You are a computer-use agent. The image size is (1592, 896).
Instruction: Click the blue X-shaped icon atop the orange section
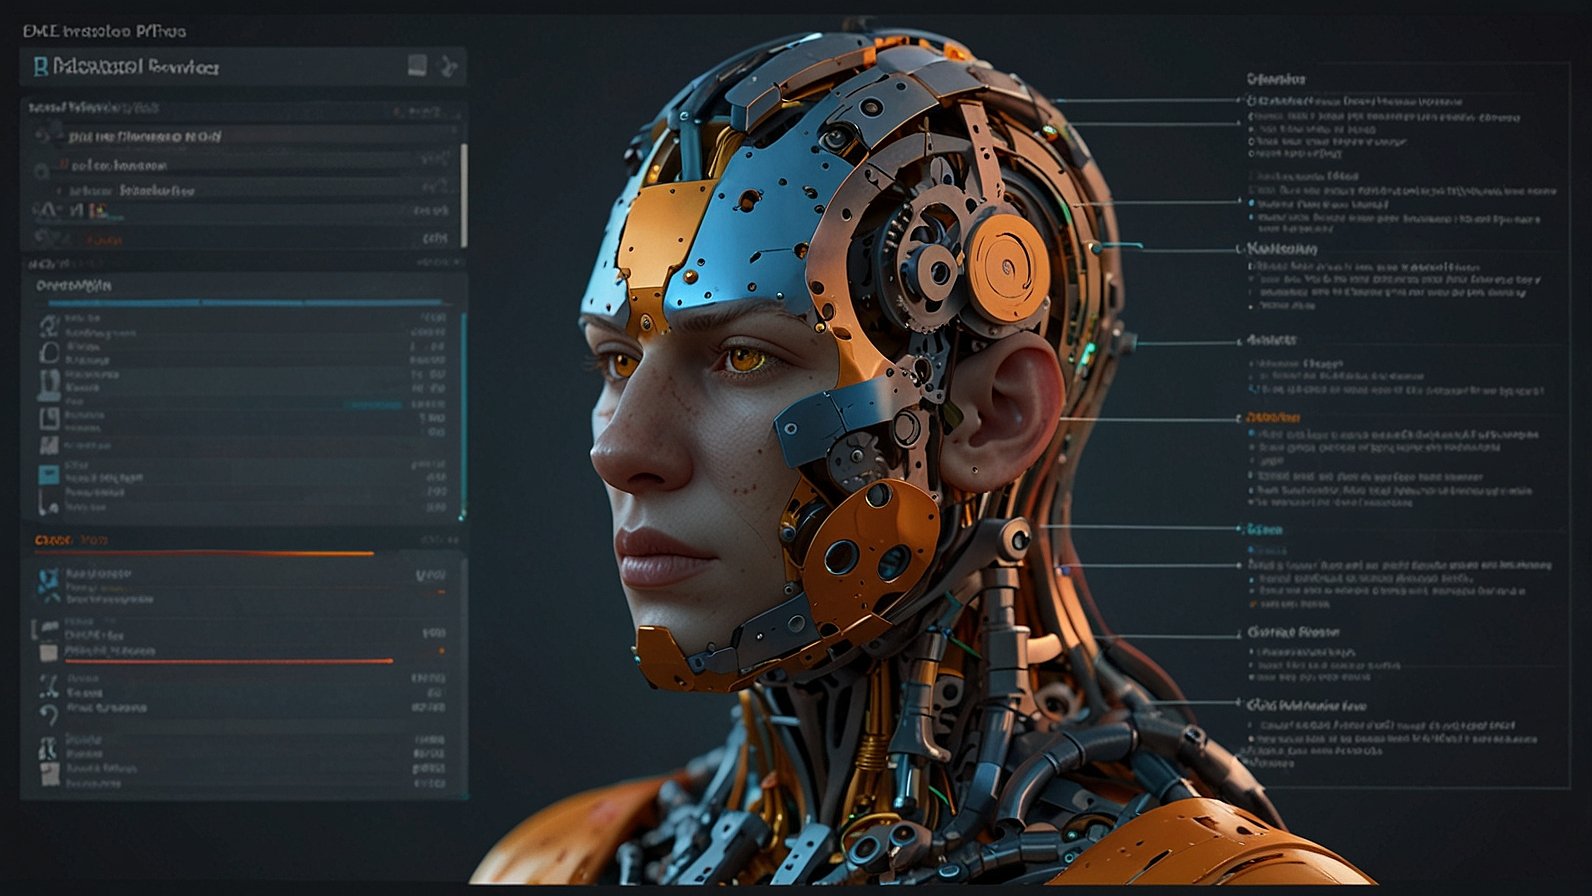48,580
